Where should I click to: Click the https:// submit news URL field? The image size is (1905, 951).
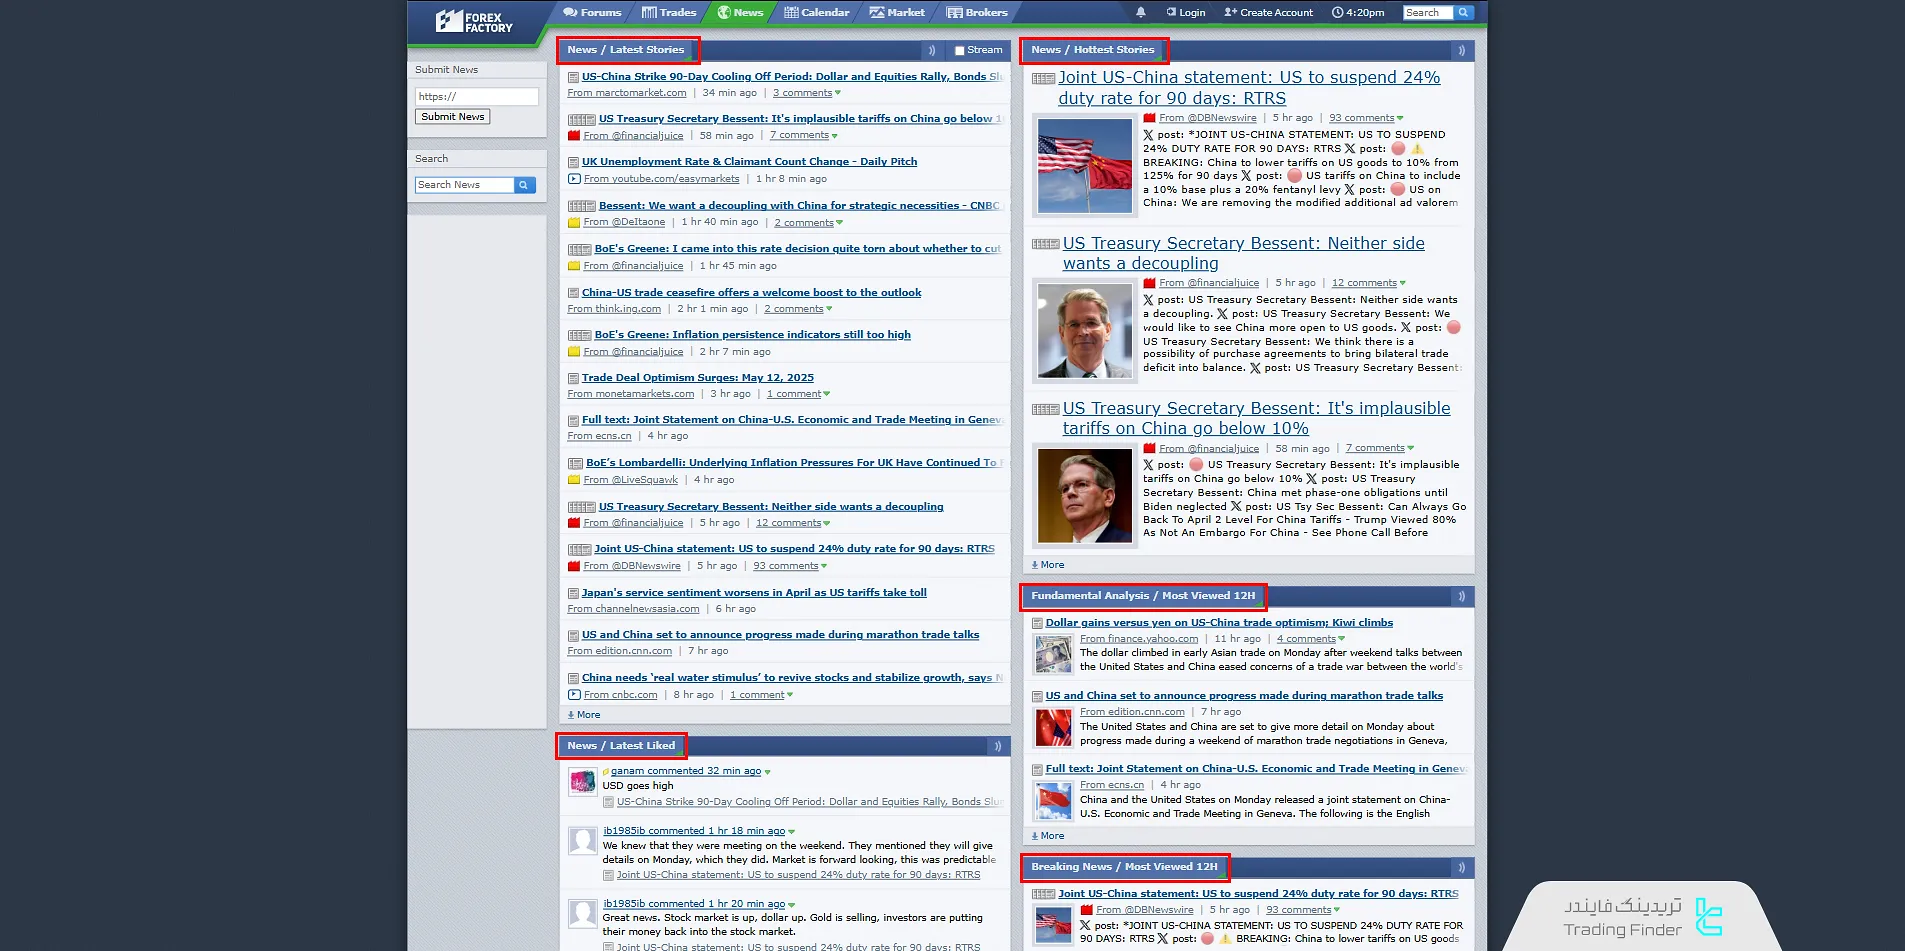tap(476, 97)
